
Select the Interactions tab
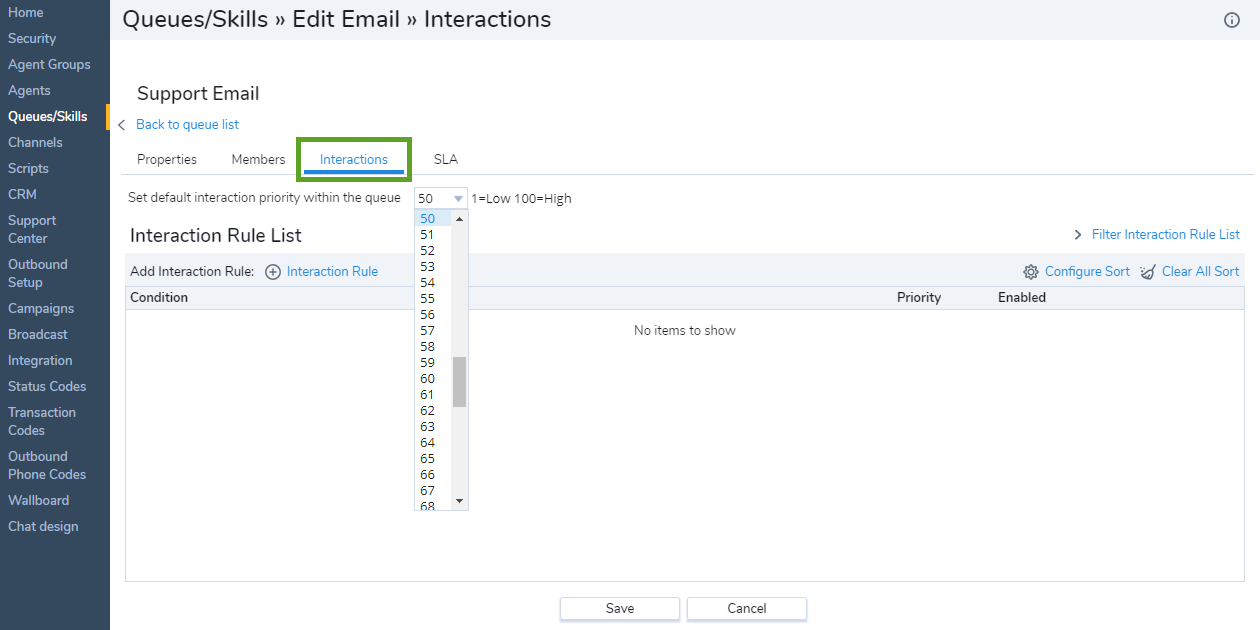(x=354, y=159)
